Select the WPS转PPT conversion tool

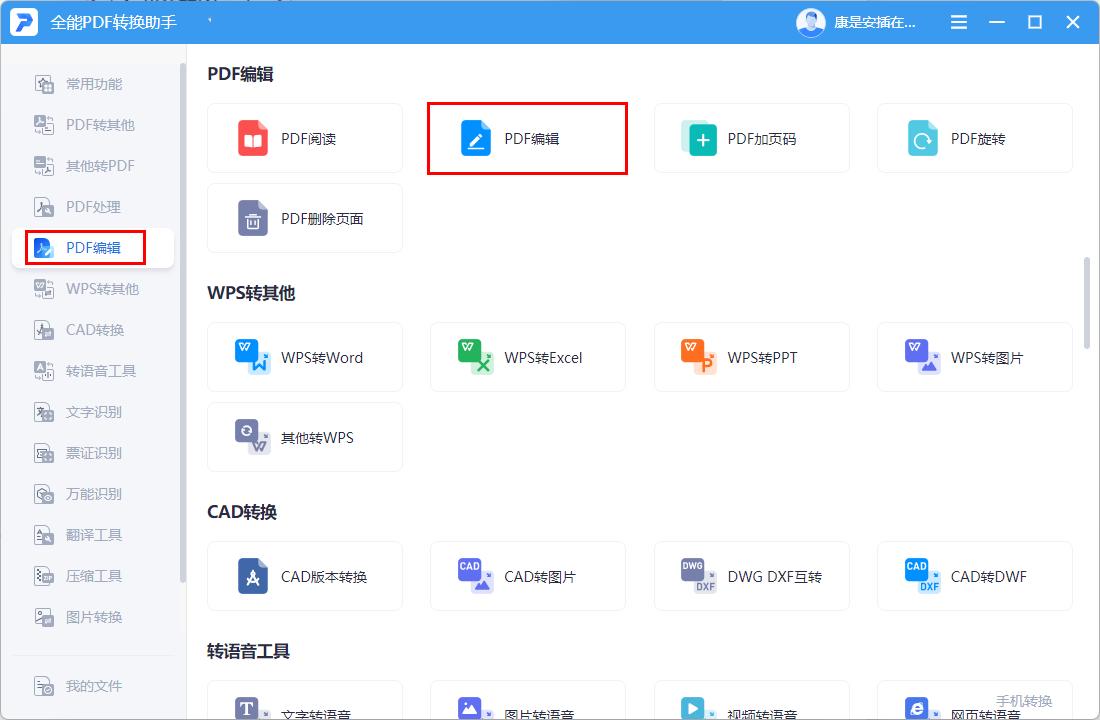751,357
